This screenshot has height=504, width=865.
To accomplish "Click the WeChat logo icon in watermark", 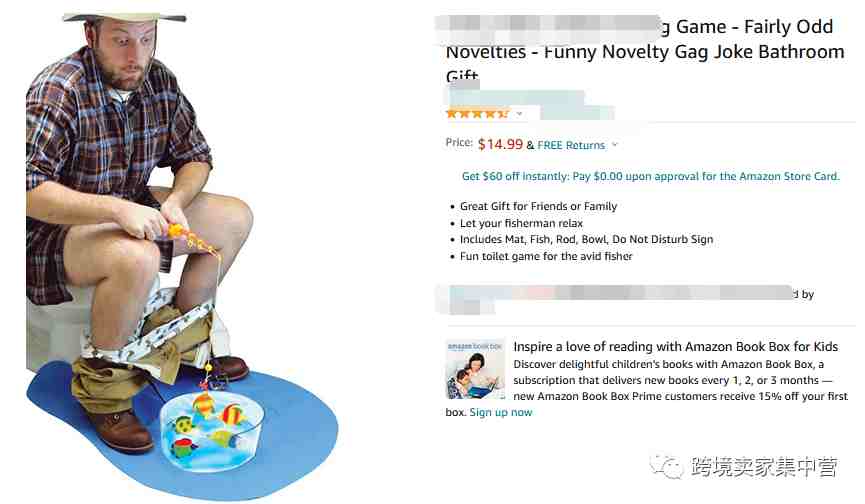I will pos(666,467).
